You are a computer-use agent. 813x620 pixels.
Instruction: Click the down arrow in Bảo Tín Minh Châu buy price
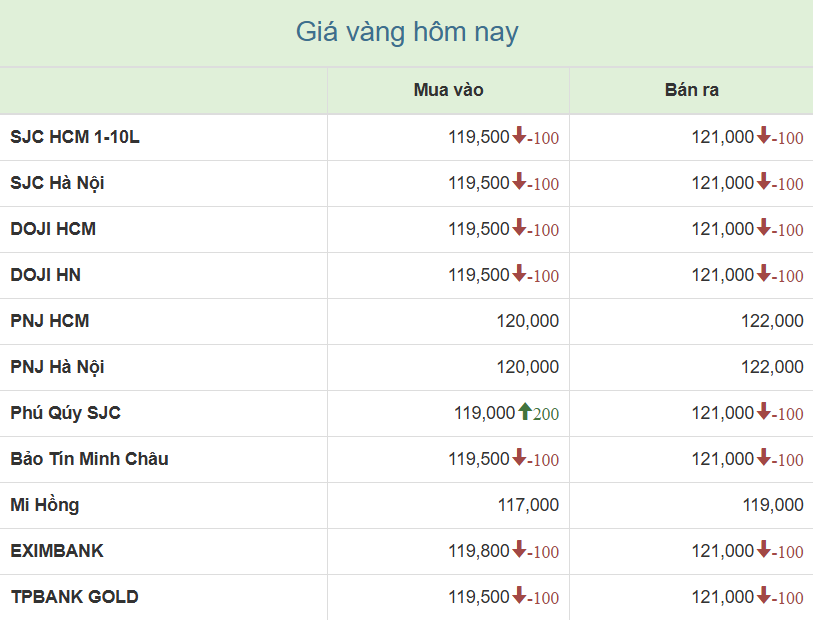click(519, 458)
